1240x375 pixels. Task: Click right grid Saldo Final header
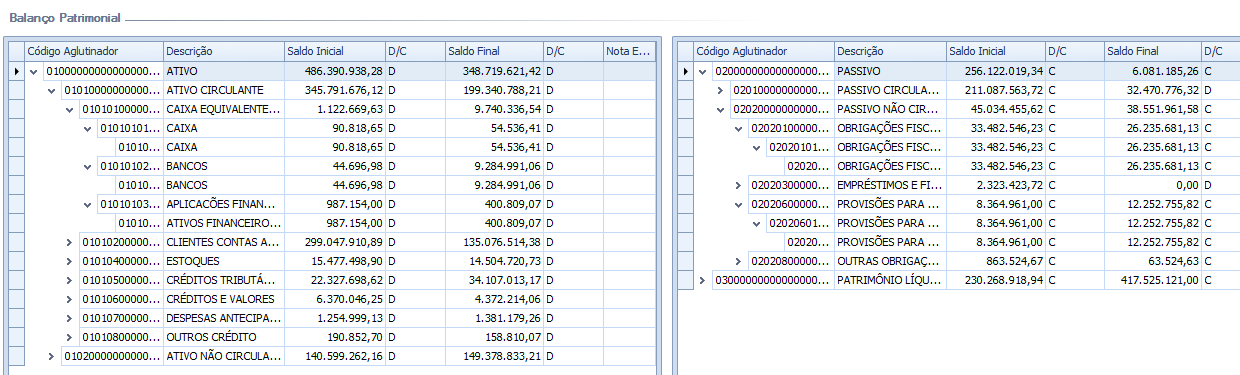click(x=1152, y=51)
